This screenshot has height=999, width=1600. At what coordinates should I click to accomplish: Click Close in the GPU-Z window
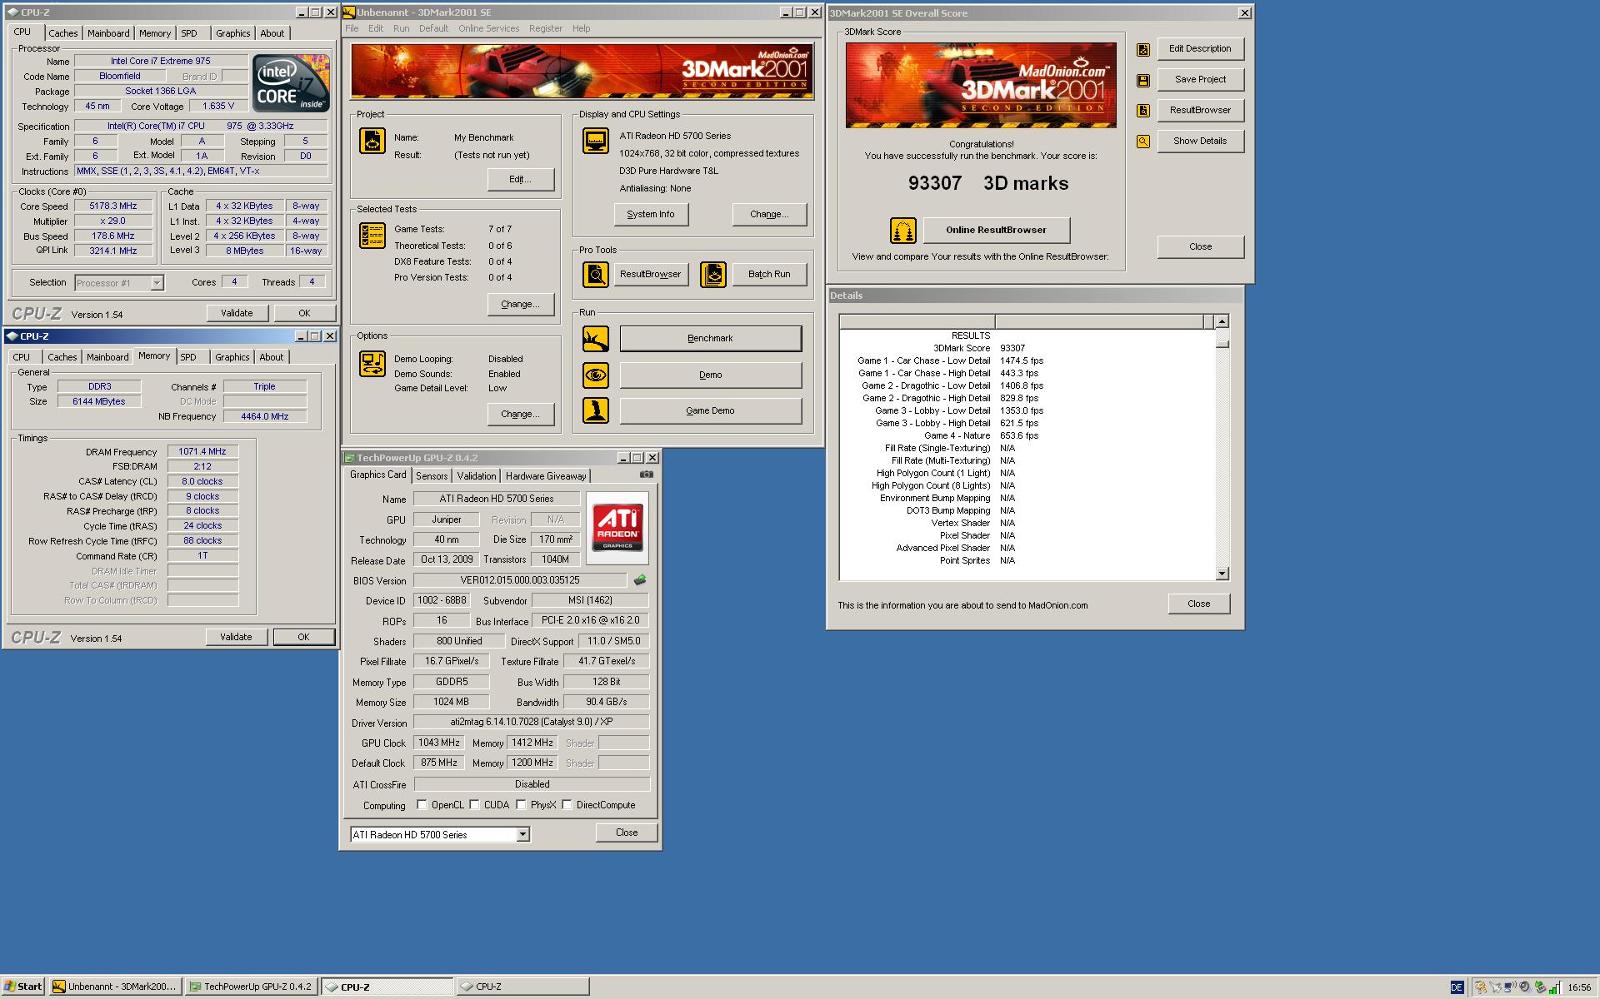(x=626, y=832)
